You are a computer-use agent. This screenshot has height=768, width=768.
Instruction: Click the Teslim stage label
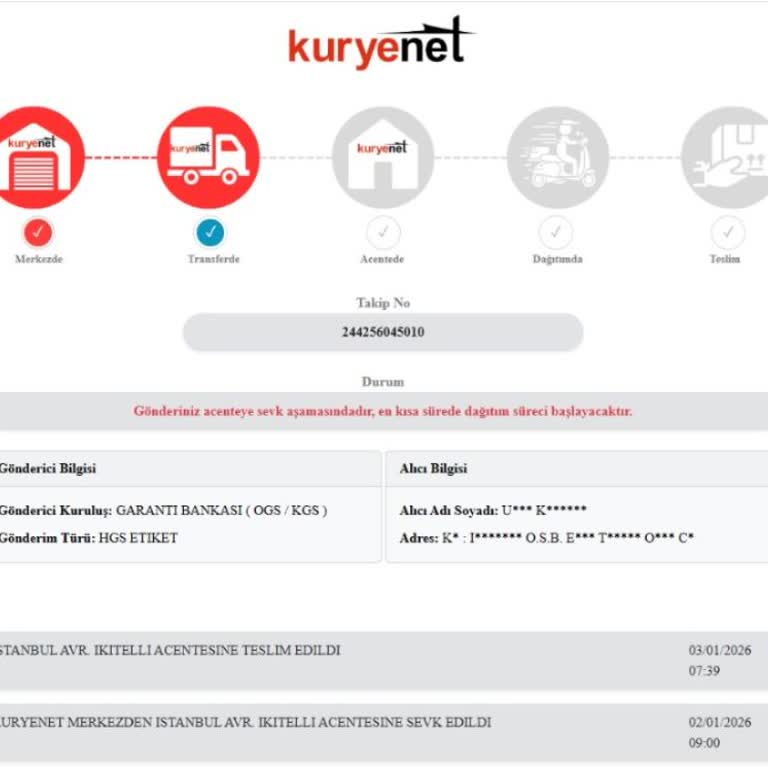click(x=725, y=259)
